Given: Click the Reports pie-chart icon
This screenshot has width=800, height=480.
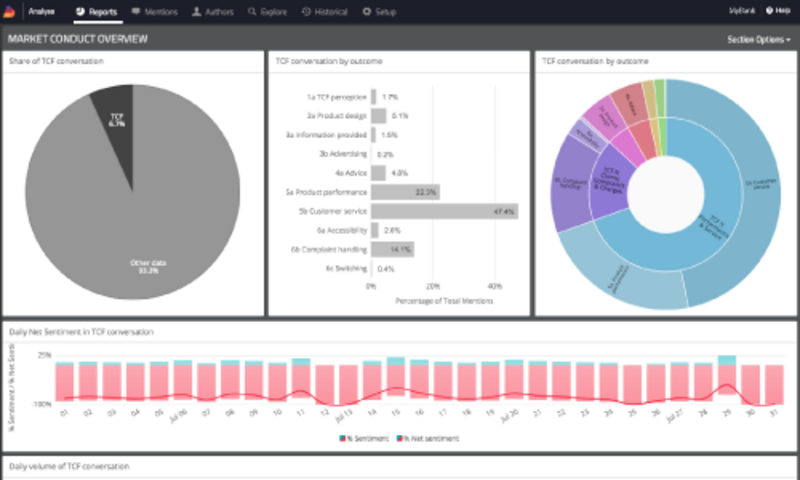Looking at the screenshot, I should pyautogui.click(x=80, y=11).
